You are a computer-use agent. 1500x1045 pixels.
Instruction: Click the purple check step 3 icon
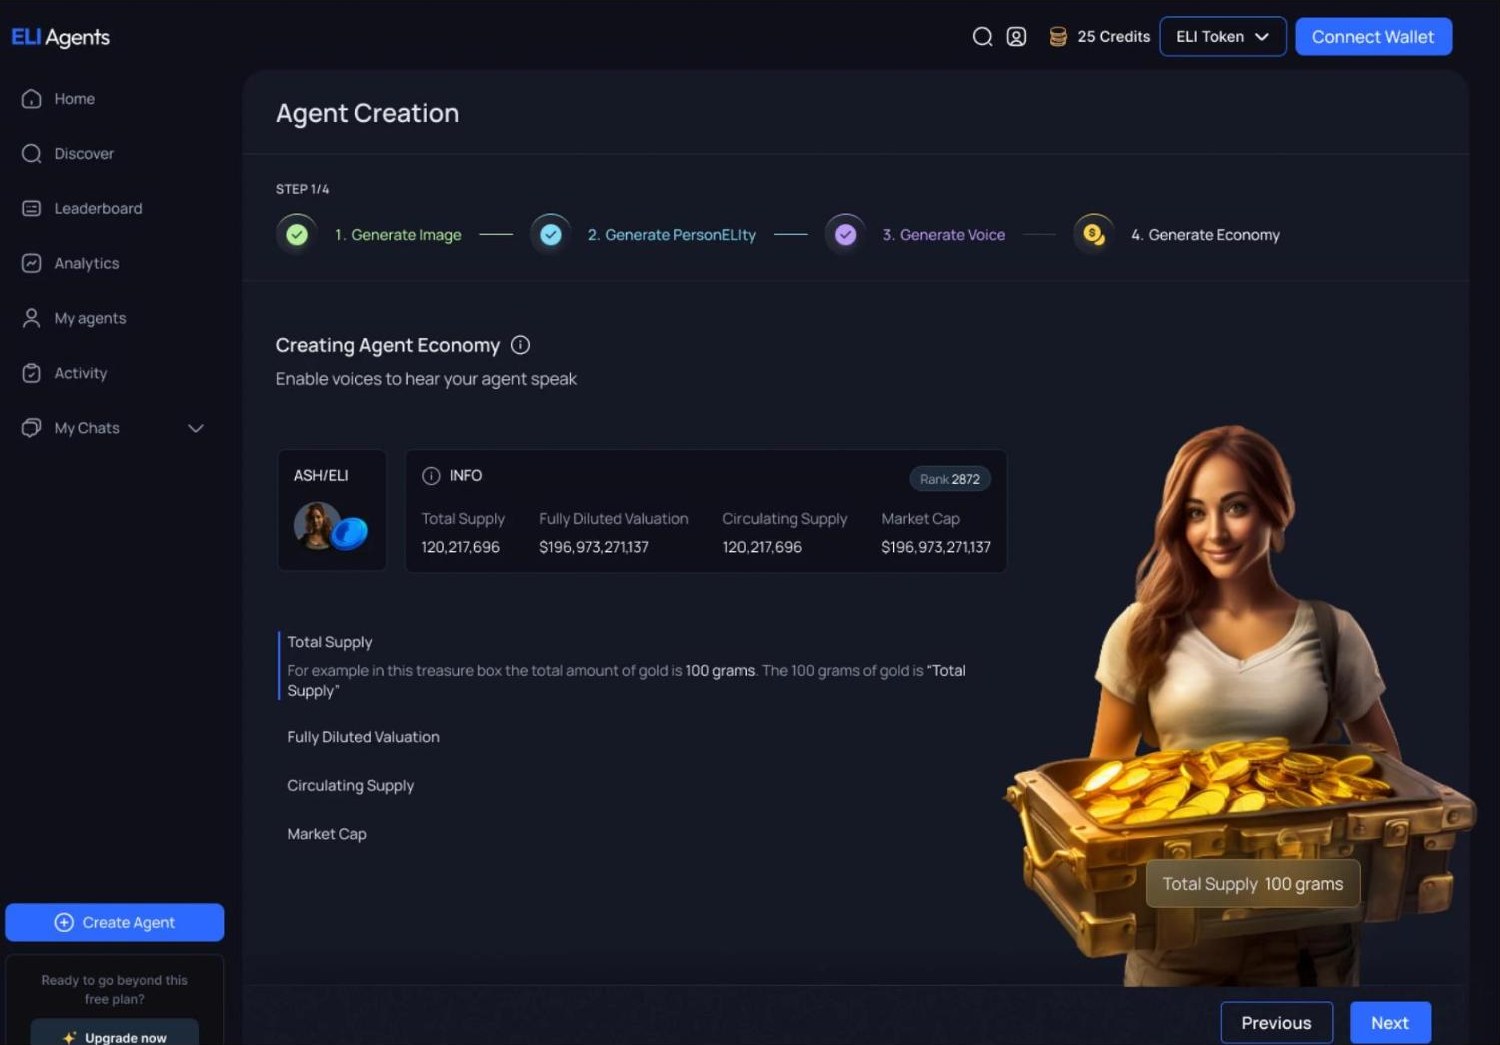pos(846,235)
